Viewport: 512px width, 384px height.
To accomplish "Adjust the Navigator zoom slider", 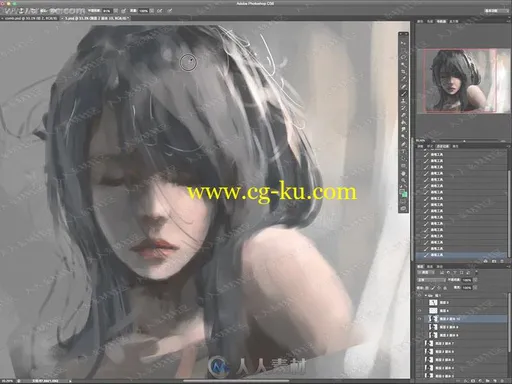I will coord(464,141).
